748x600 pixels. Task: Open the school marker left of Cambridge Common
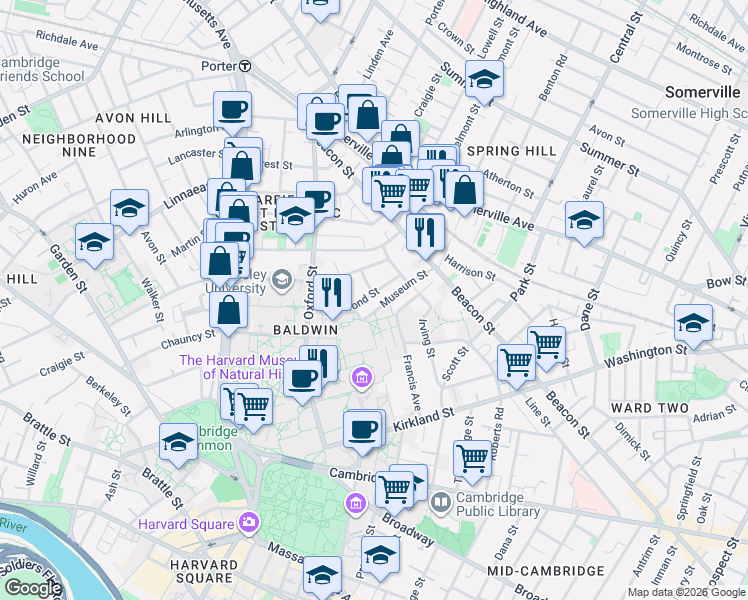[178, 442]
